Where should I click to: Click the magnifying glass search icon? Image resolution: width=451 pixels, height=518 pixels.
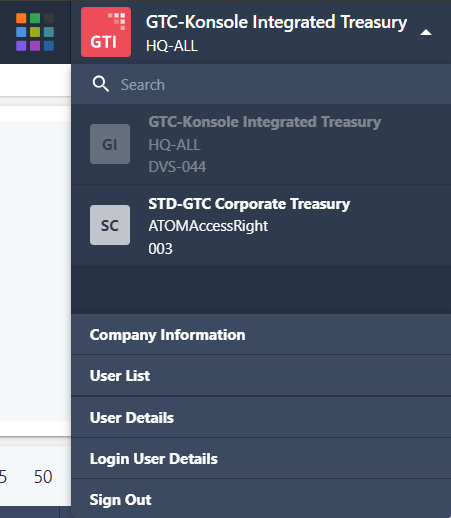coord(101,84)
